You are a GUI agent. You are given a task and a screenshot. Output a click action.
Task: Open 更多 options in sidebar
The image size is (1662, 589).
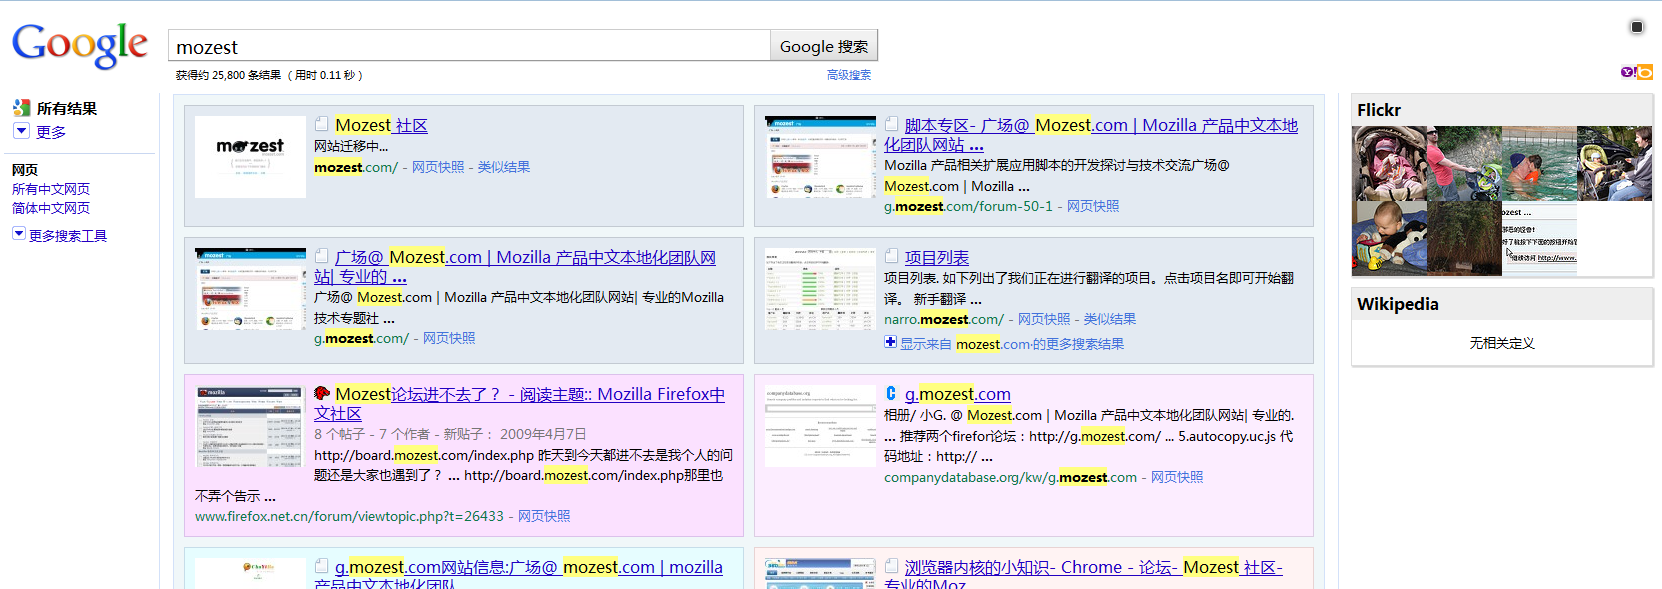tap(51, 132)
